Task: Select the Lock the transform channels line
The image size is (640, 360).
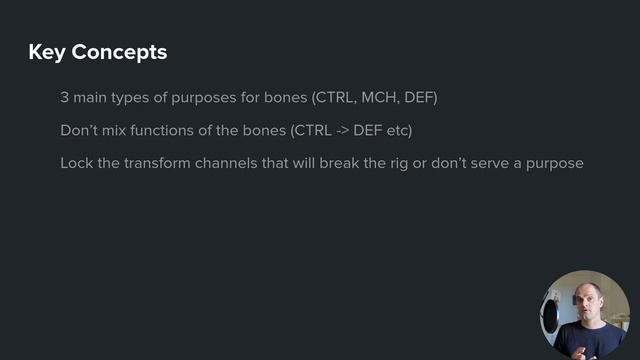Action: [x=322, y=163]
